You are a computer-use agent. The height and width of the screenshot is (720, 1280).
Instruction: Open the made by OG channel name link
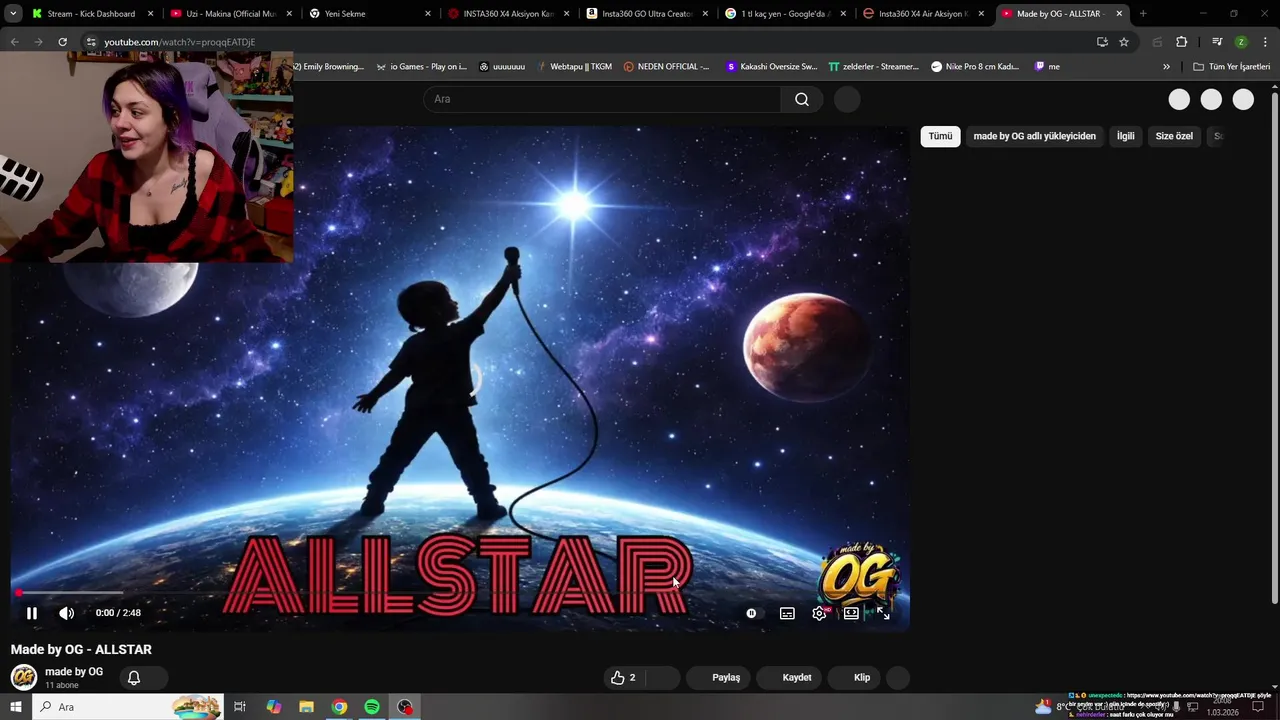click(74, 672)
